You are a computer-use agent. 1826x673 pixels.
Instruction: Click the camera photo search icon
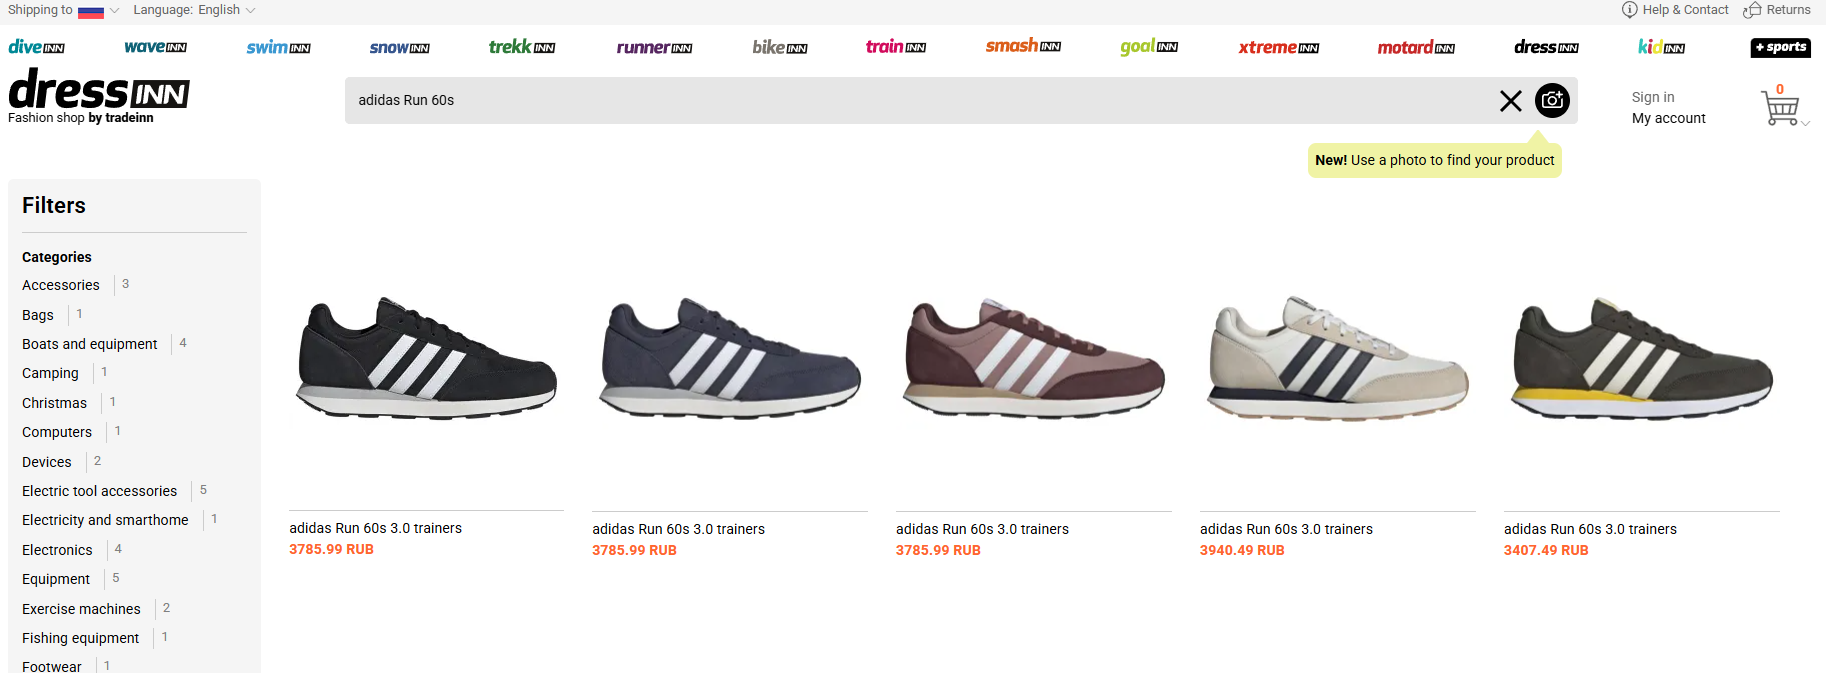tap(1552, 100)
